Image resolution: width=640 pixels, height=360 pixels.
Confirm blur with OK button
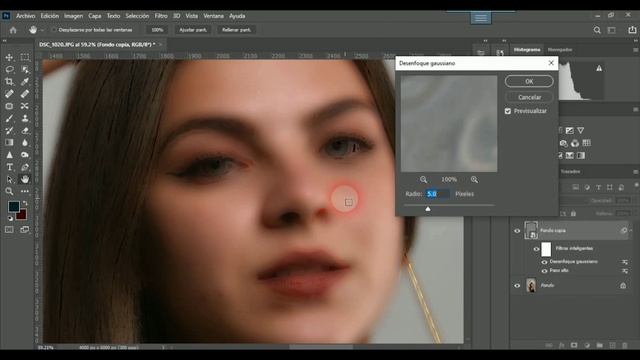(x=529, y=81)
